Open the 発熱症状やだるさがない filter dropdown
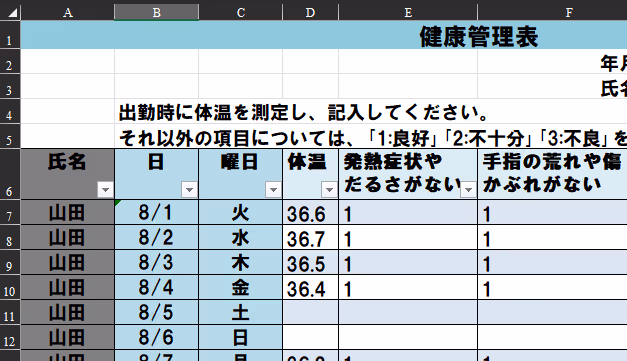Viewport: 627px width, 361px height. click(x=468, y=189)
